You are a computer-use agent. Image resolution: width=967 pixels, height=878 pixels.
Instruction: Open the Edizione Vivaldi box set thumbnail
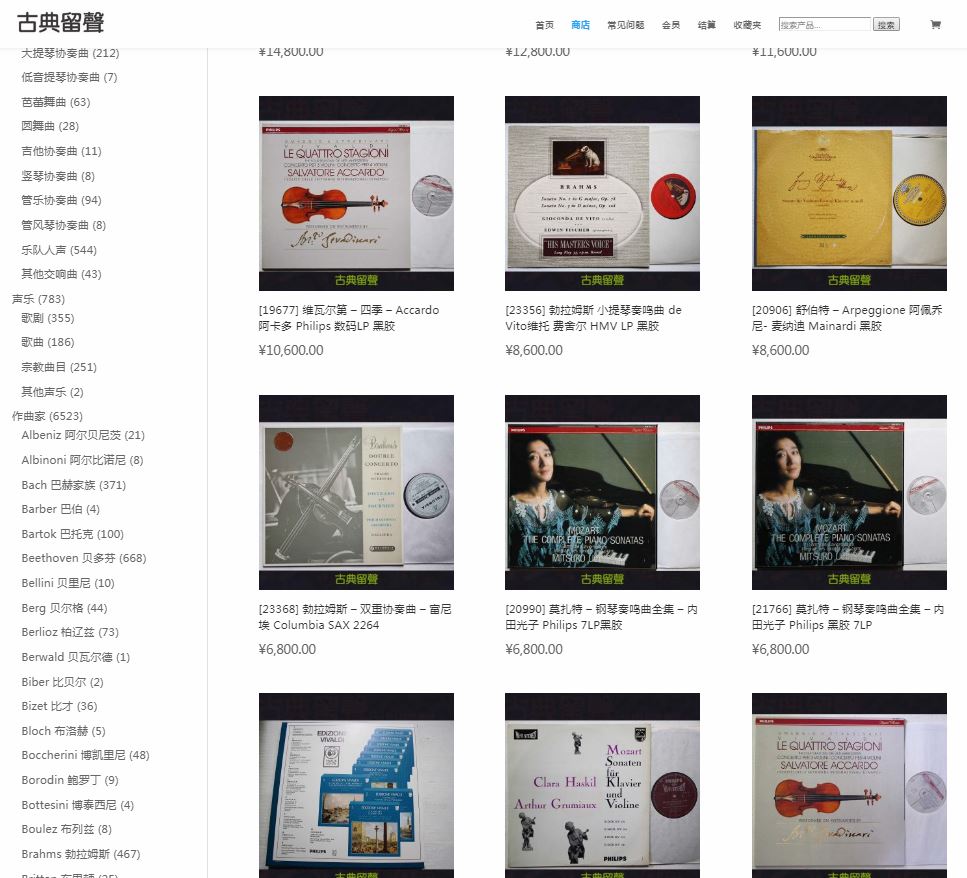click(x=356, y=785)
